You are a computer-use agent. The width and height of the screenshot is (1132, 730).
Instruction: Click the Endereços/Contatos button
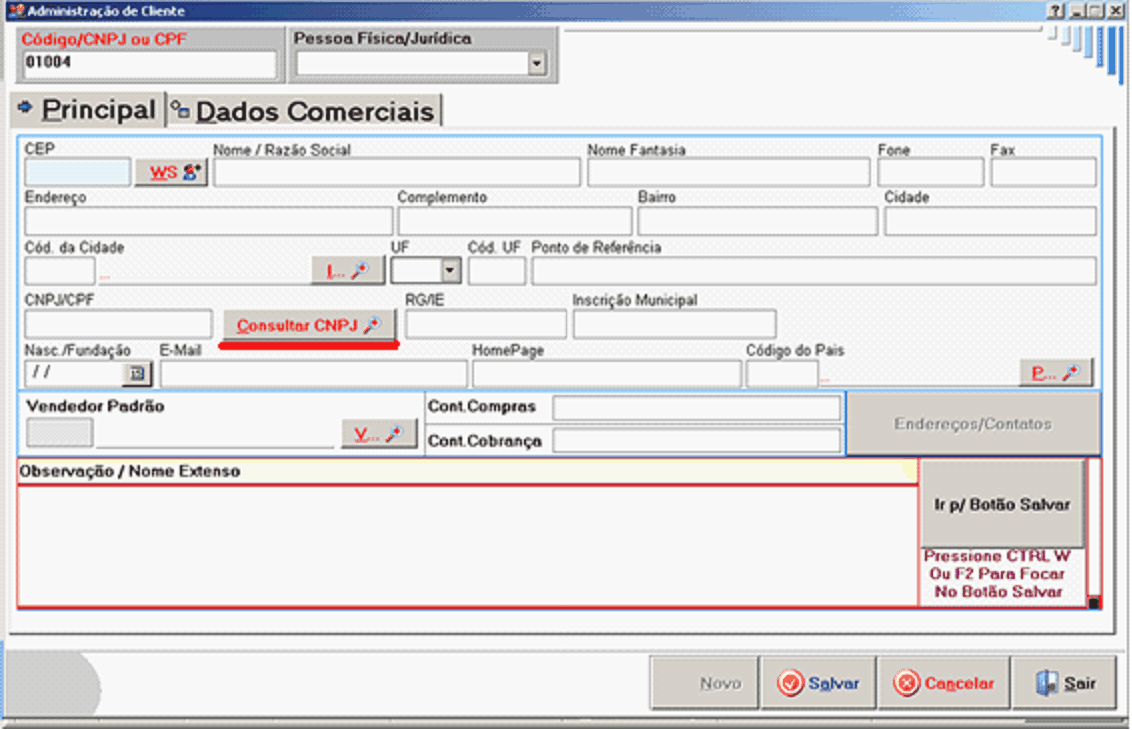tap(972, 424)
